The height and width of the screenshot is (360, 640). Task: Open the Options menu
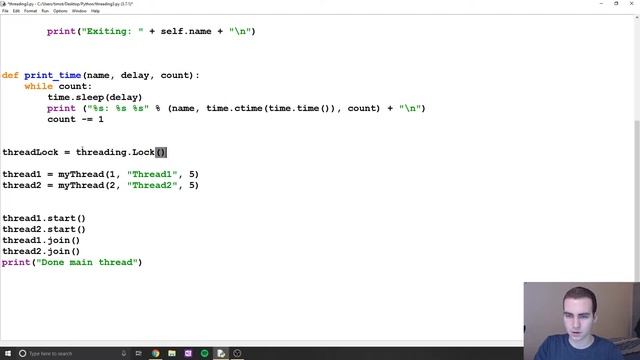click(x=60, y=11)
